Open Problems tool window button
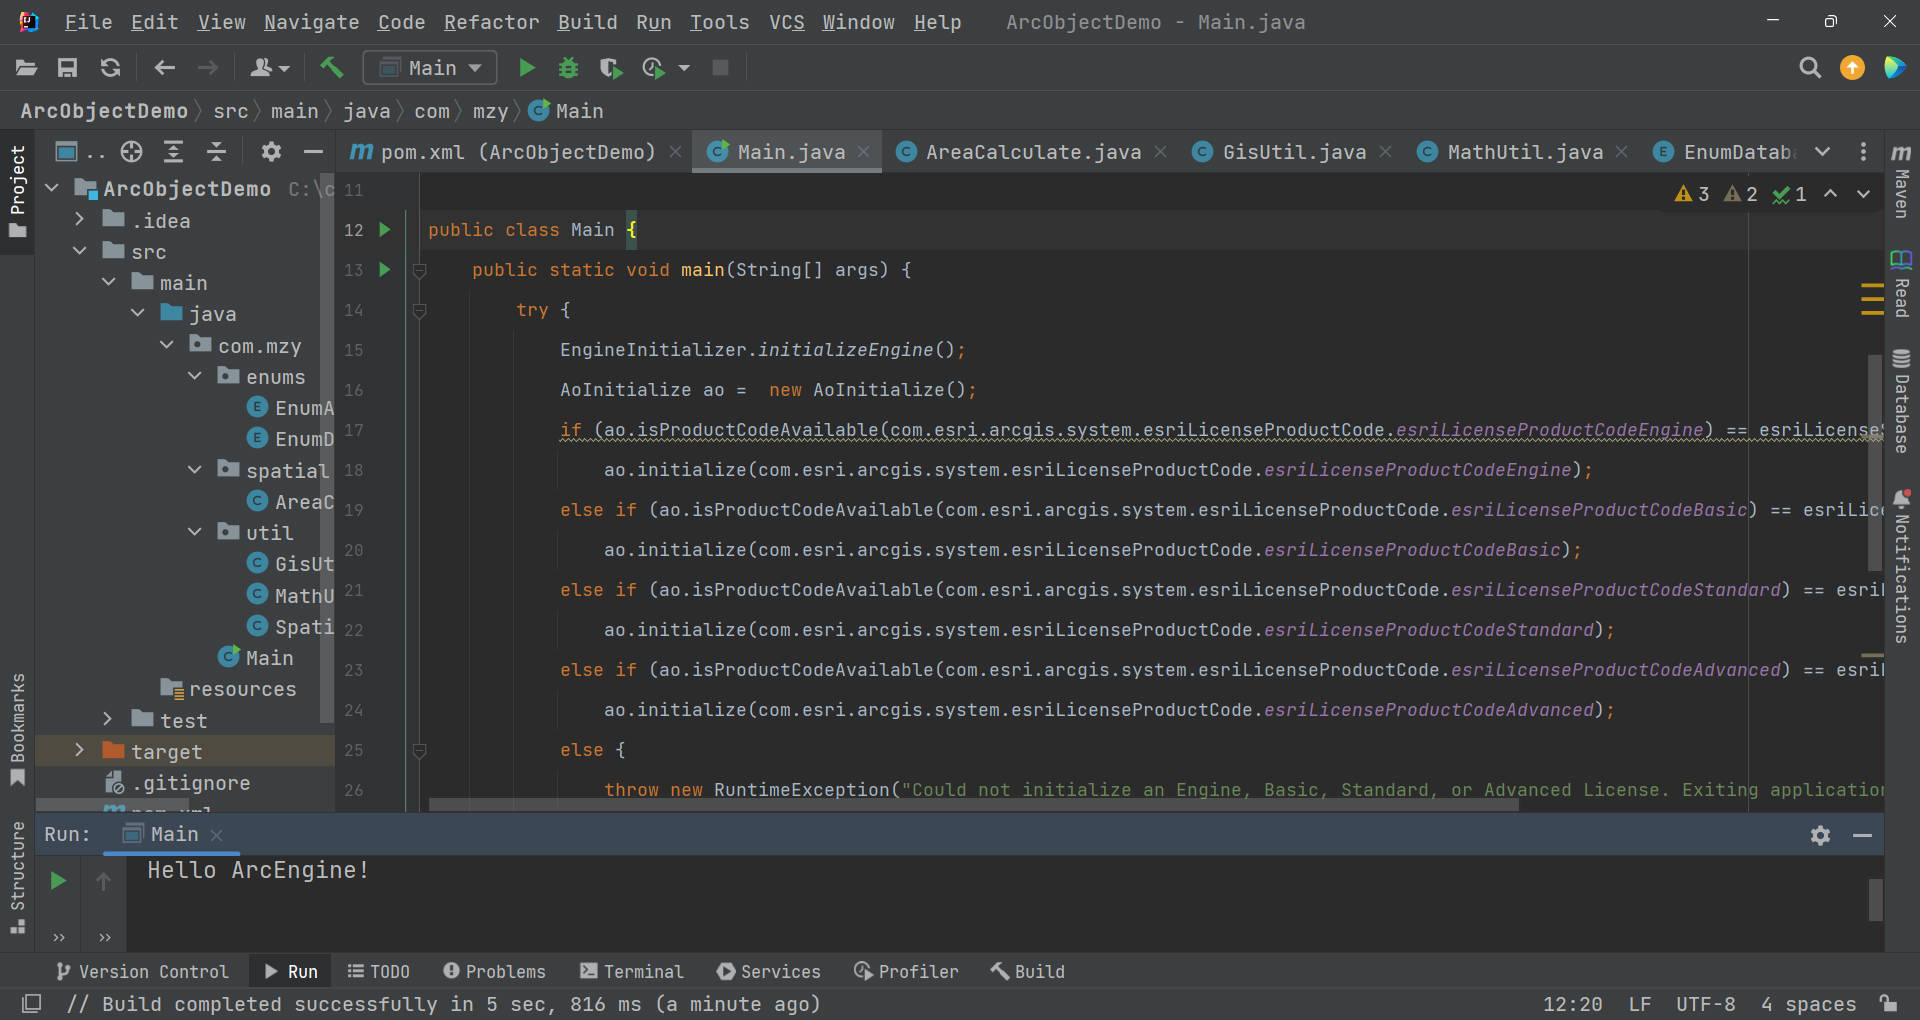This screenshot has width=1920, height=1020. pos(495,971)
